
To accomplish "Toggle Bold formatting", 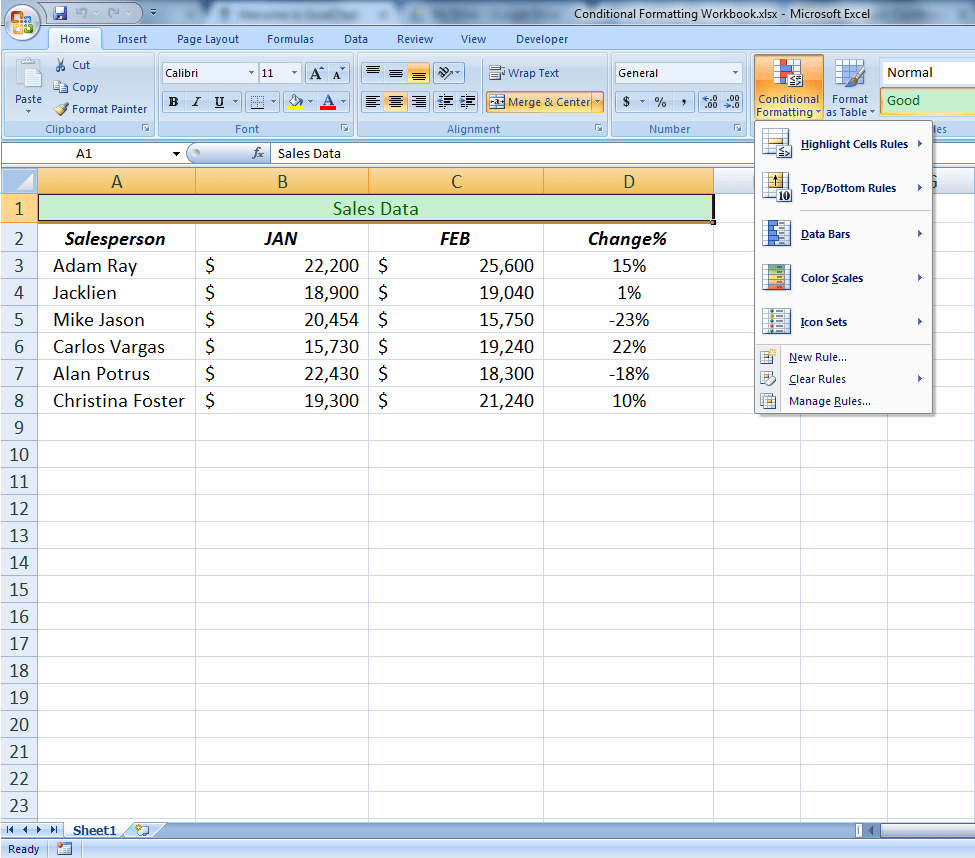I will click(x=174, y=102).
